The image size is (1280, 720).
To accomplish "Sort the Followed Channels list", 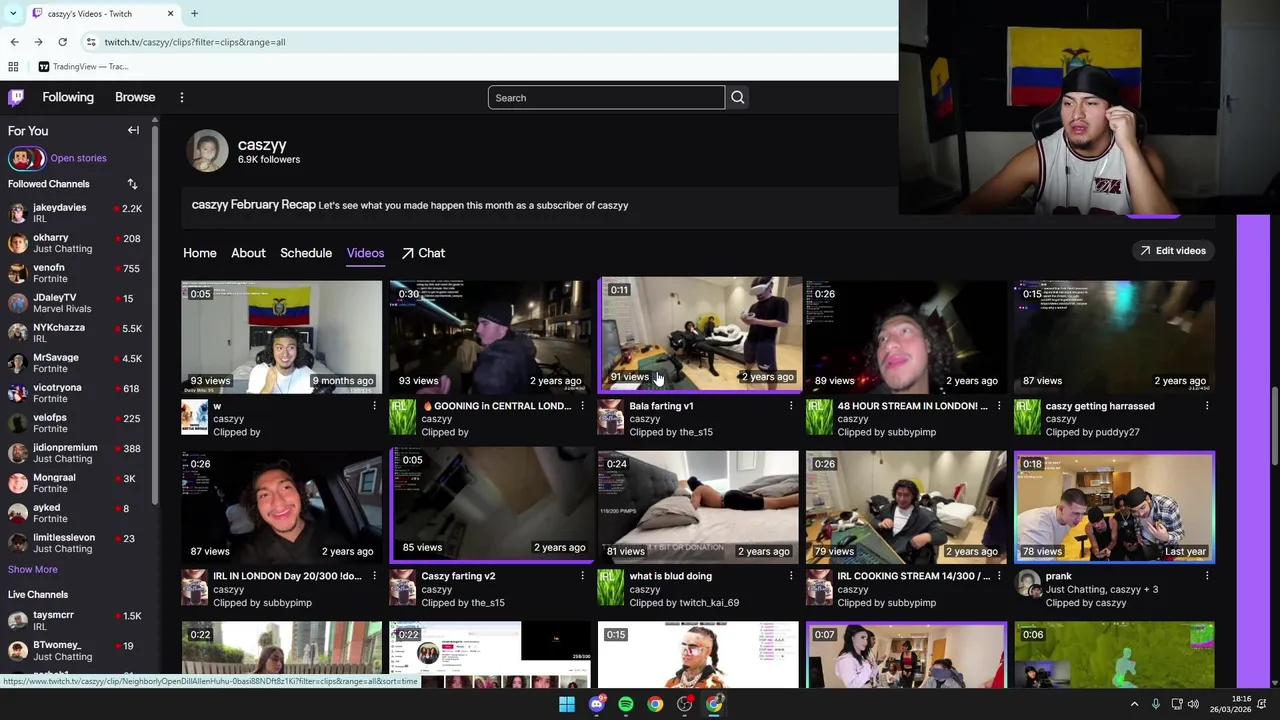I will point(132,184).
